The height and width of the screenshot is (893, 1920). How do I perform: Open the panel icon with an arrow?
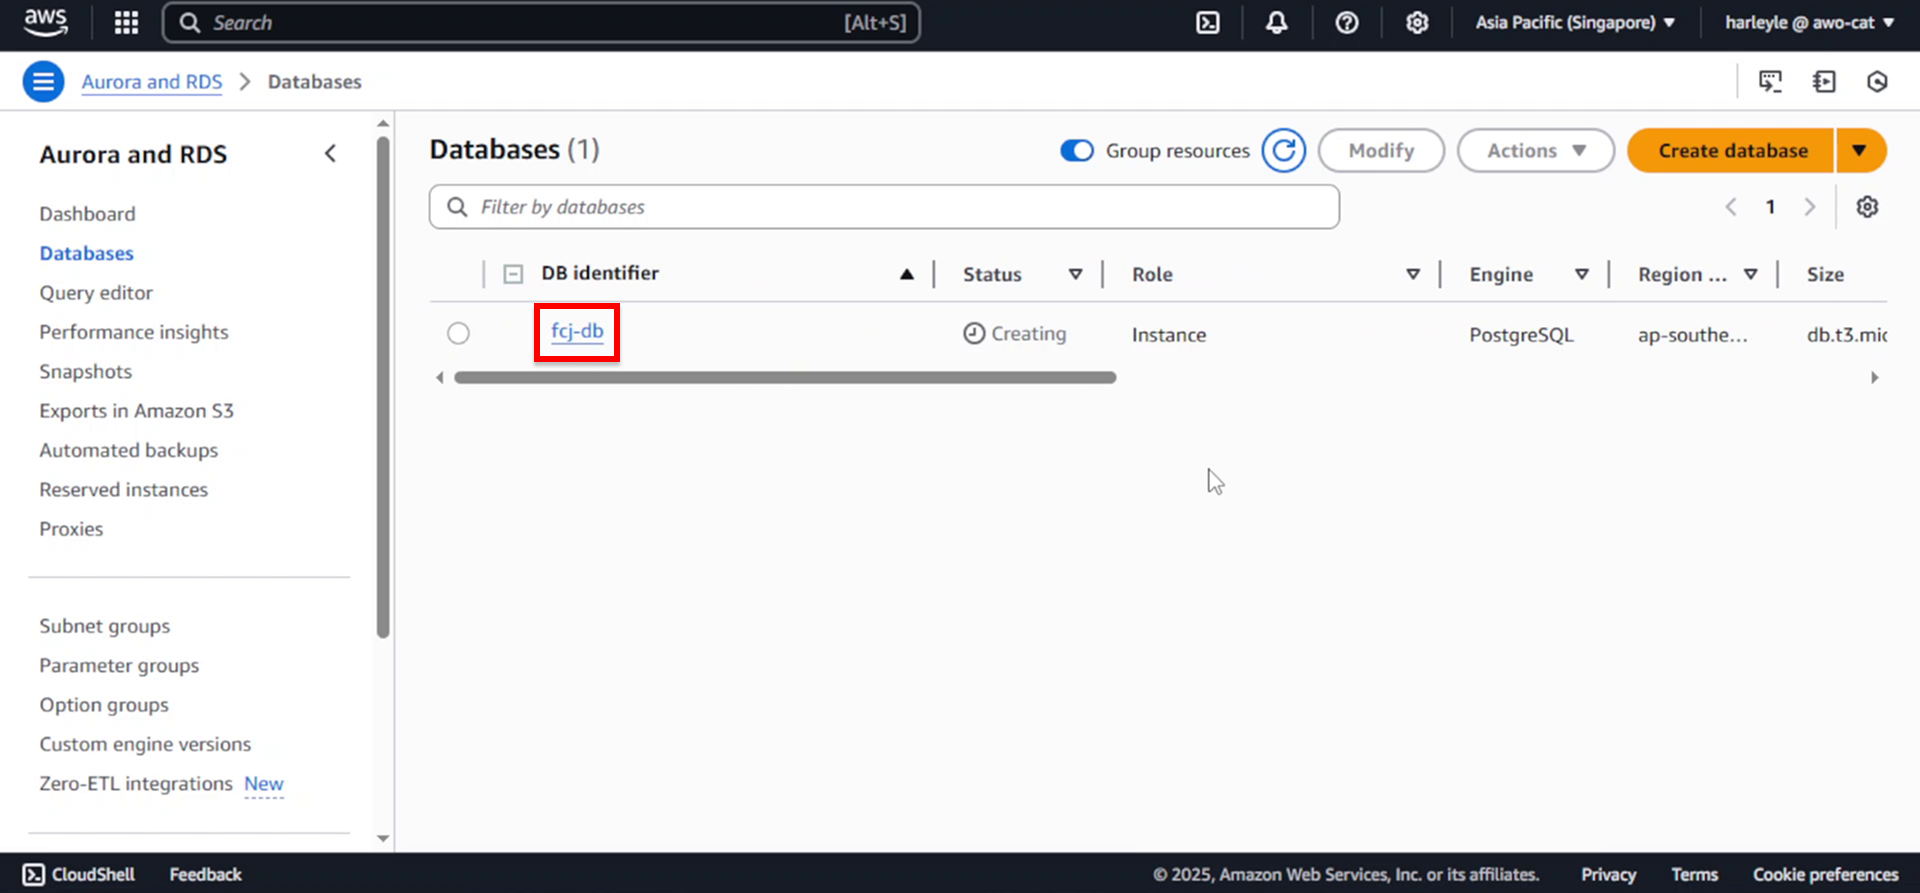[x=1824, y=82]
